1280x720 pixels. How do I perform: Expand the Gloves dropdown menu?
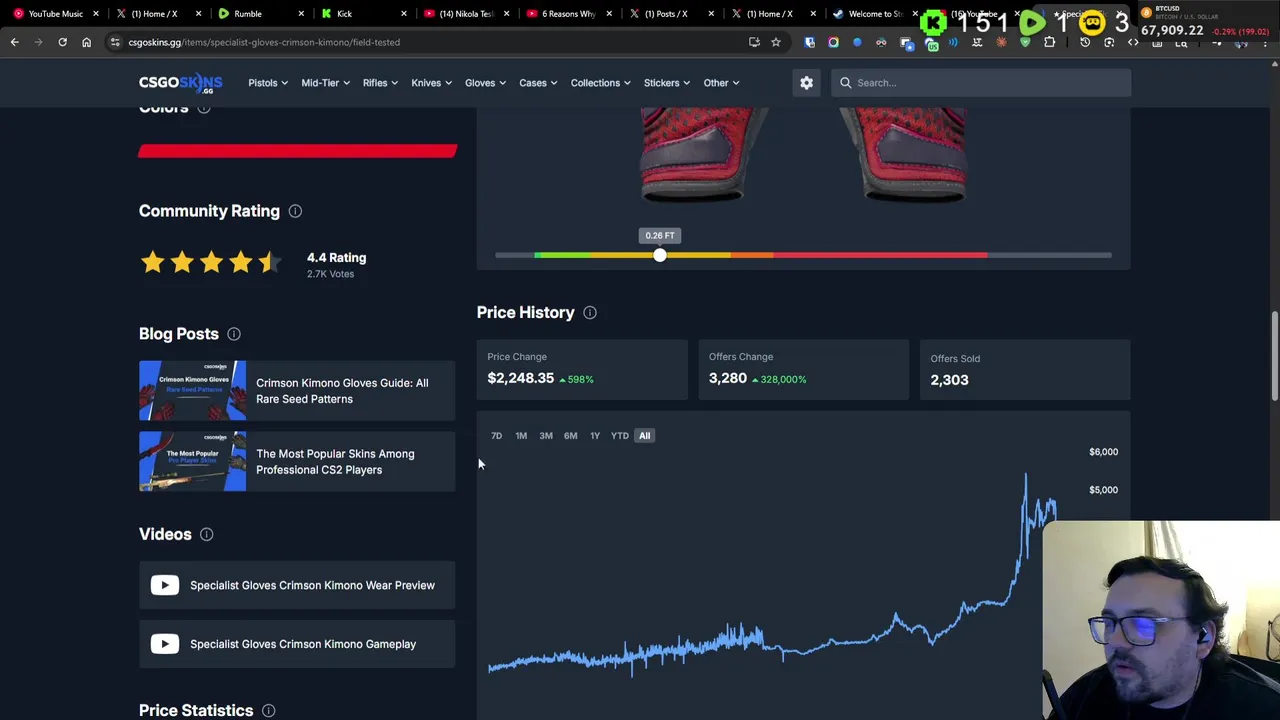(485, 83)
